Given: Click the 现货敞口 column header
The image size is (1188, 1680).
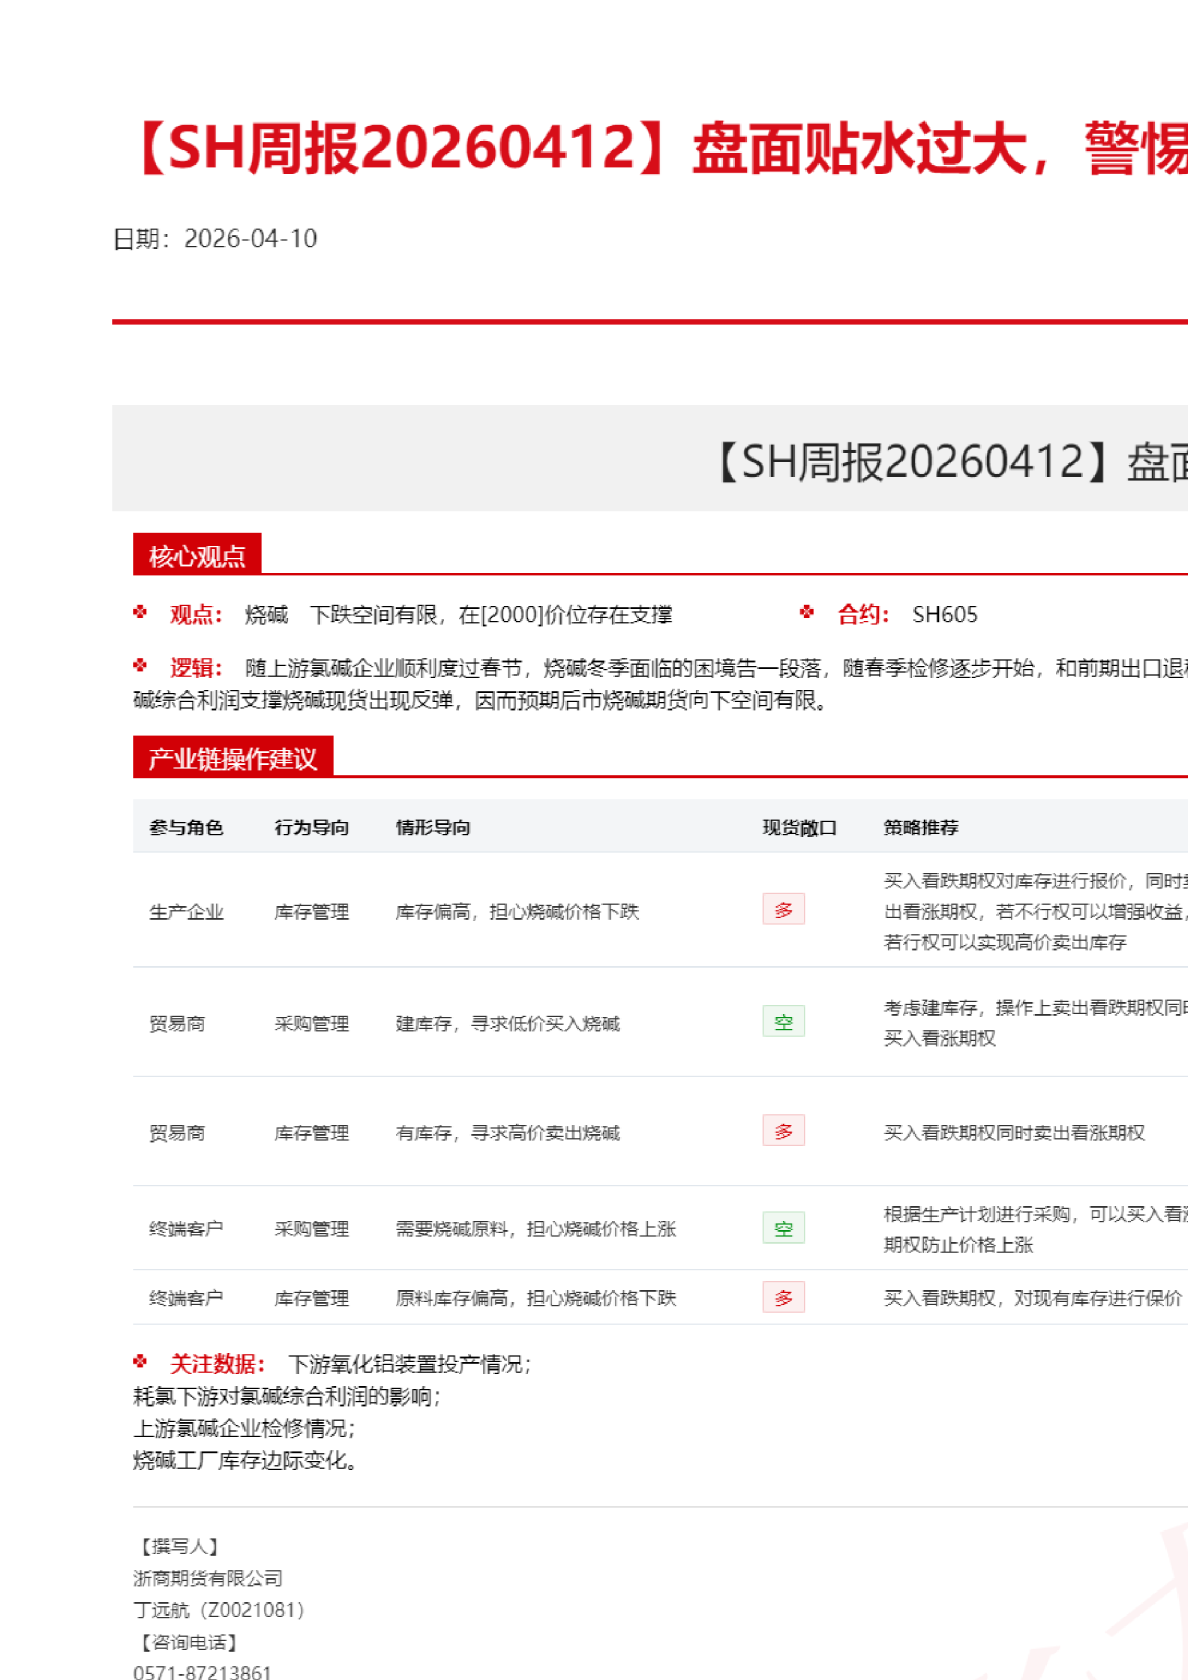Looking at the screenshot, I should click(x=800, y=827).
